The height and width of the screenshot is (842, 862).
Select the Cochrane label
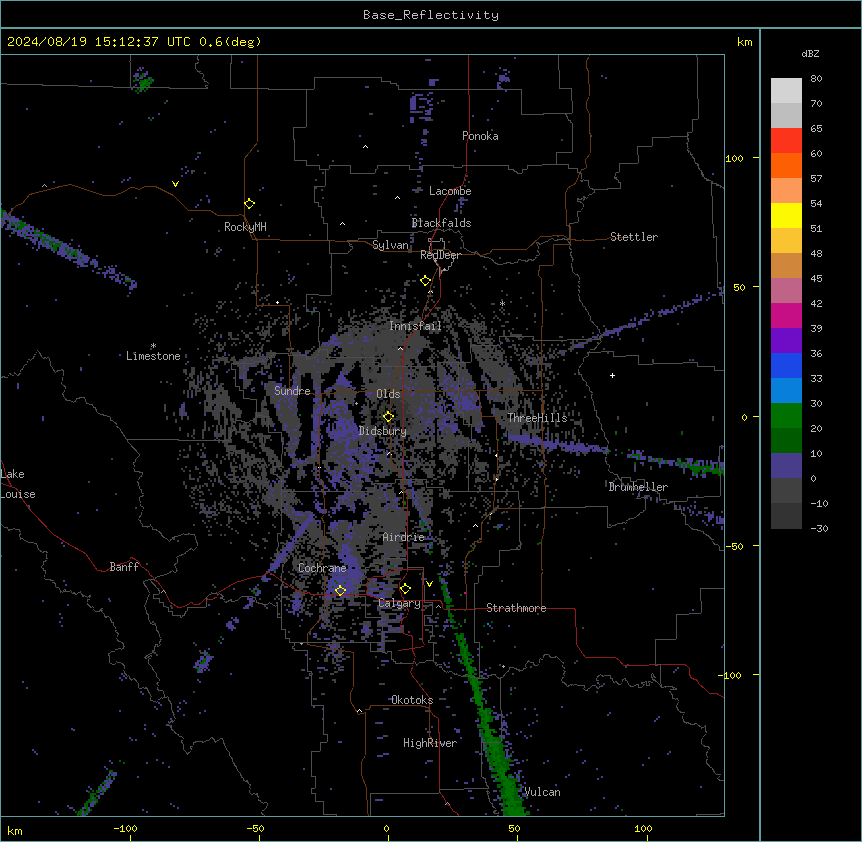point(322,568)
